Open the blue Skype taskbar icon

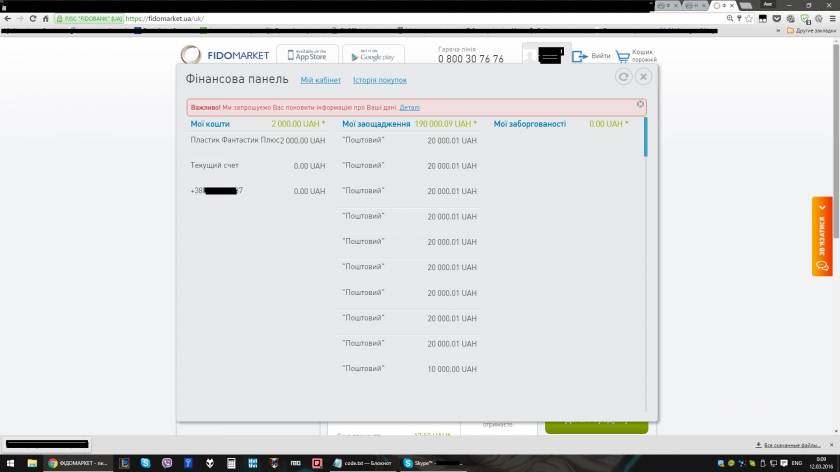tap(145, 463)
